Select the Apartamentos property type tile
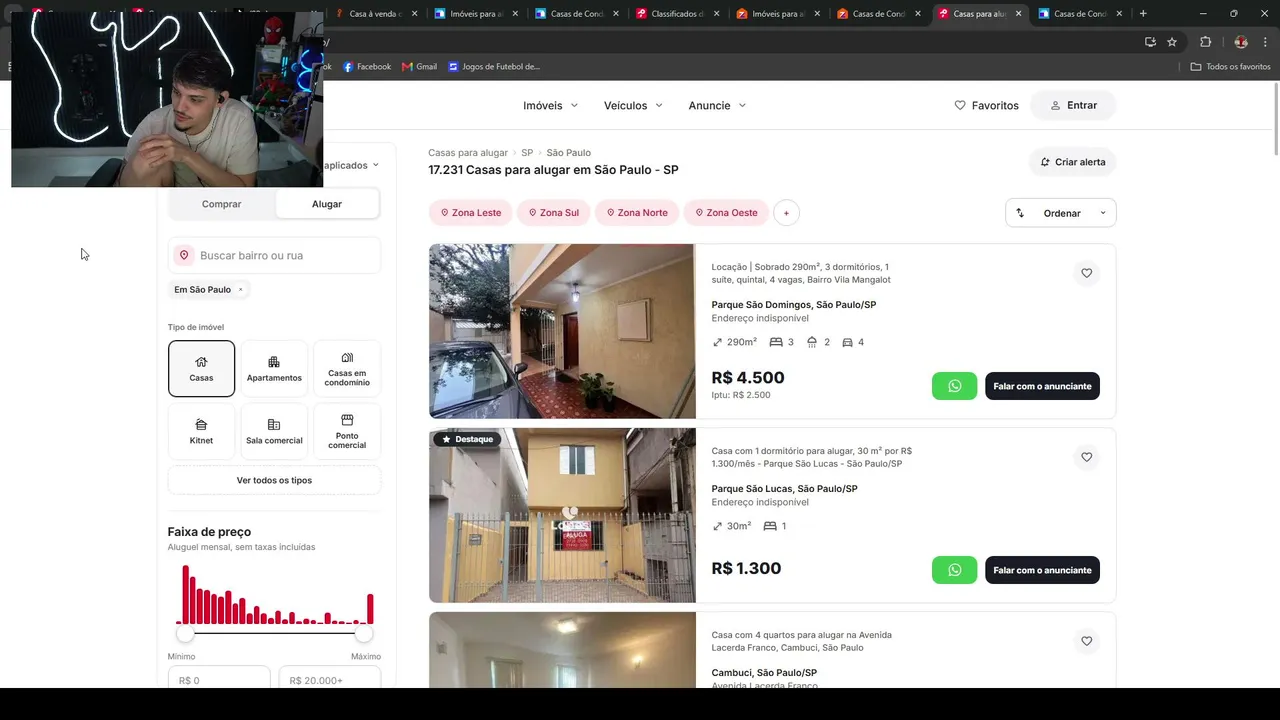The width and height of the screenshot is (1280, 720). (274, 368)
